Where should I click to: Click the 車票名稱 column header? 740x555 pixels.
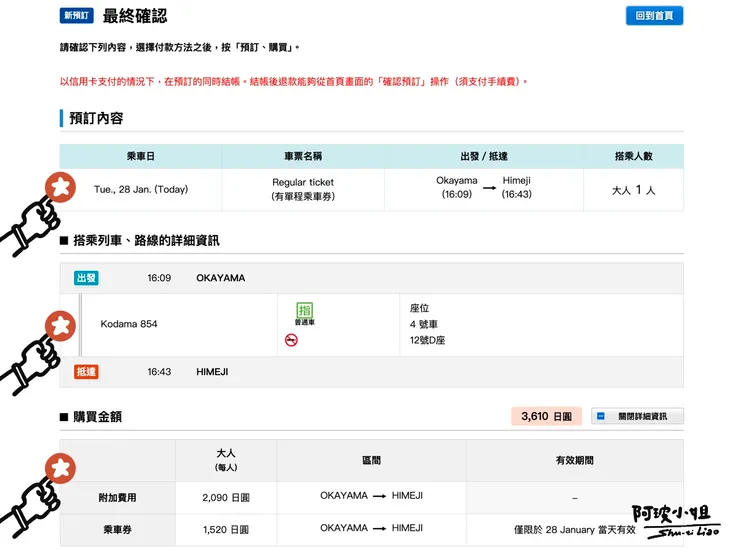pyautogui.click(x=303, y=156)
